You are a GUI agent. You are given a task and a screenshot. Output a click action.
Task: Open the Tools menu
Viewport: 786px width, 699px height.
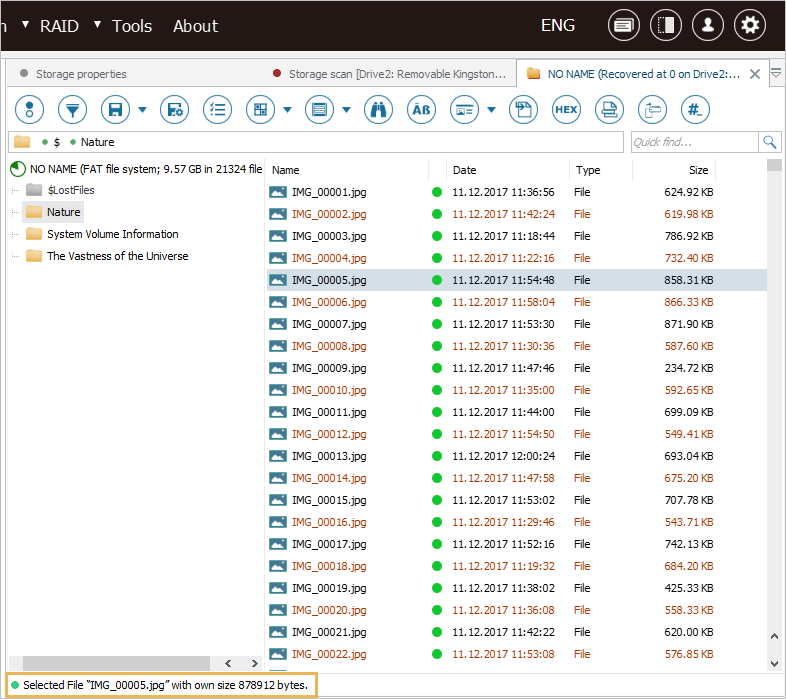132,26
